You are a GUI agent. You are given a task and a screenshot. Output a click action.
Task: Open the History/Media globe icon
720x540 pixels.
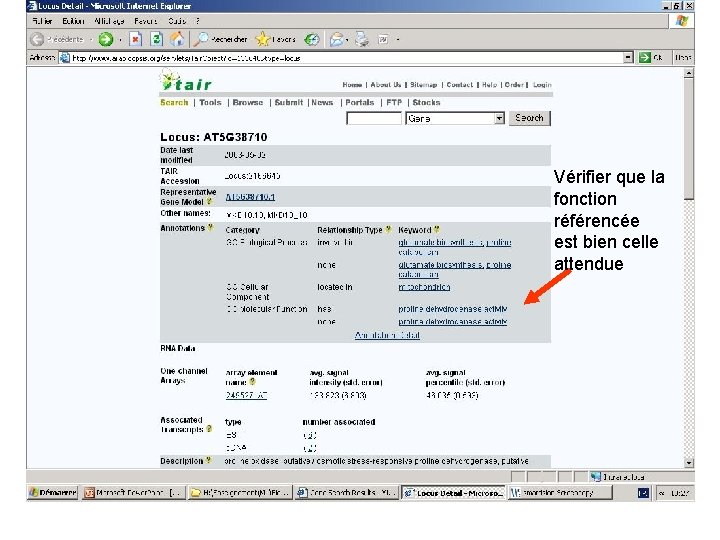pos(312,39)
